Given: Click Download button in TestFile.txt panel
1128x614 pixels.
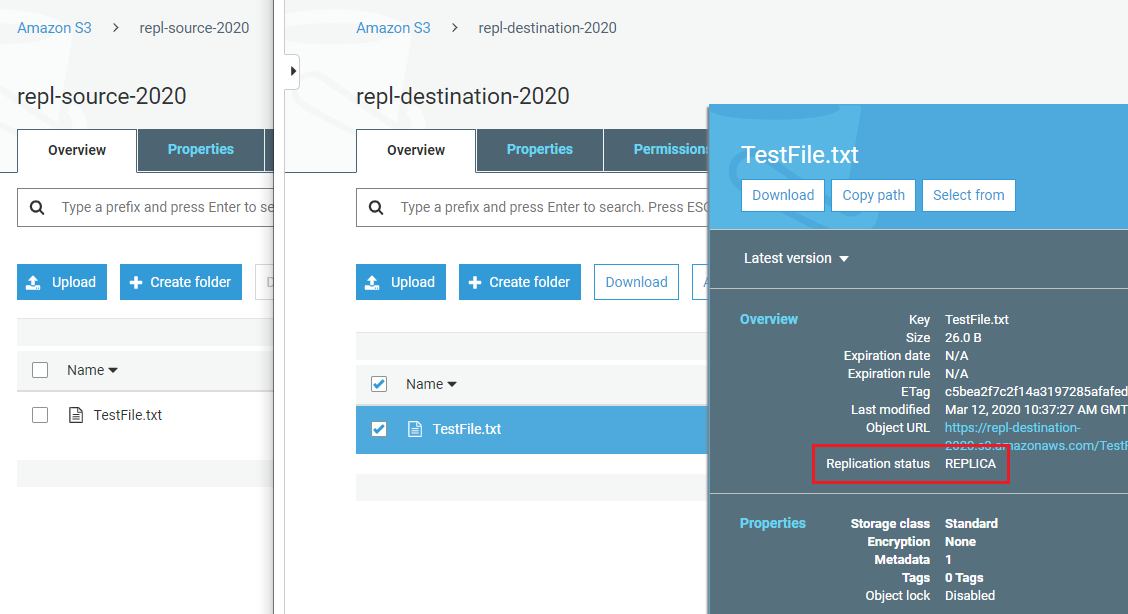Looking at the screenshot, I should [x=783, y=196].
